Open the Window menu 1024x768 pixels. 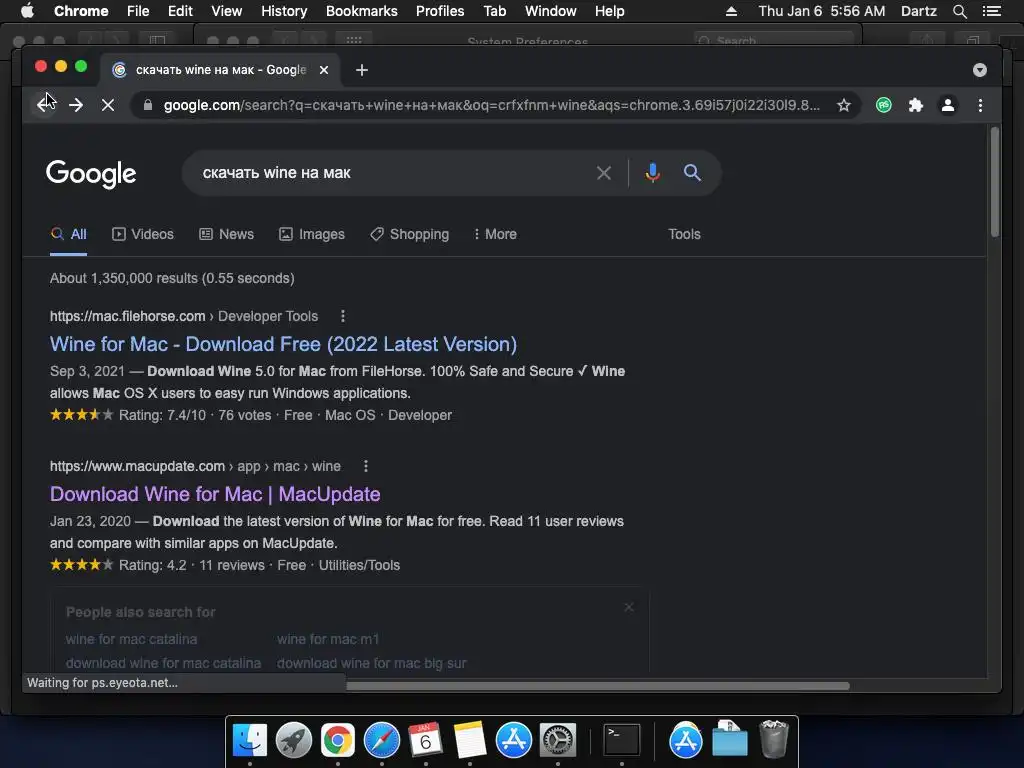click(x=551, y=11)
